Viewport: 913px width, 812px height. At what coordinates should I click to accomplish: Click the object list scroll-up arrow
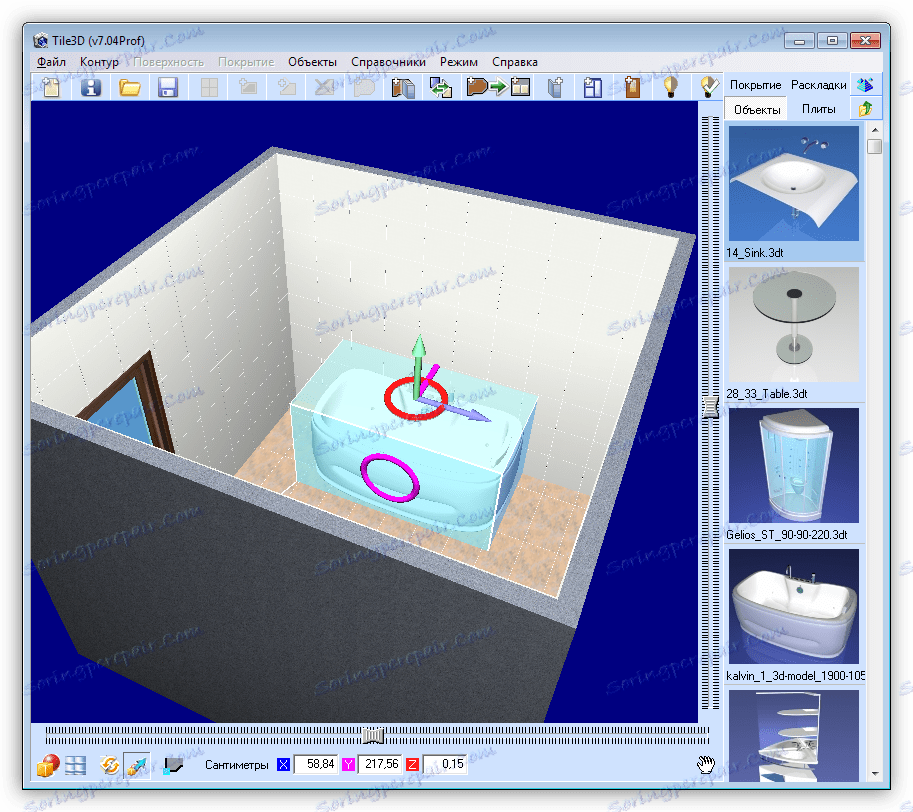click(x=875, y=130)
